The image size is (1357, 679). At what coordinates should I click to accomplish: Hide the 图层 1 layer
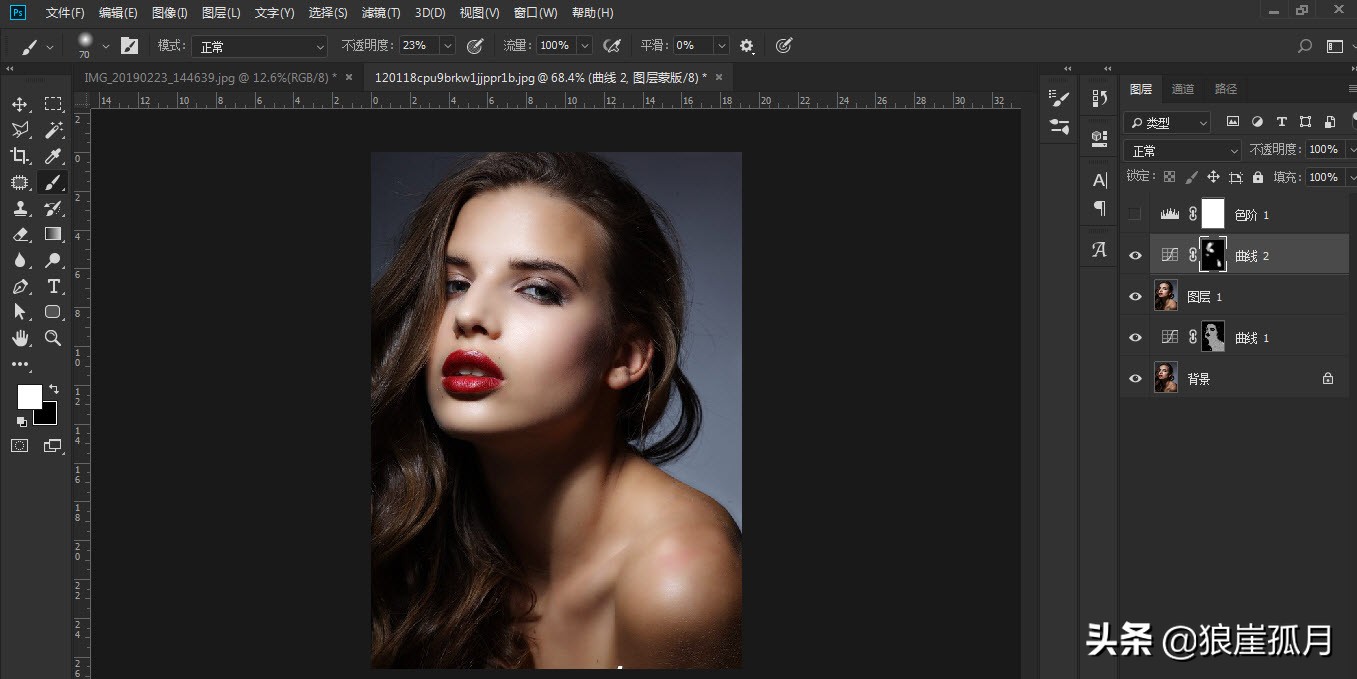1134,297
